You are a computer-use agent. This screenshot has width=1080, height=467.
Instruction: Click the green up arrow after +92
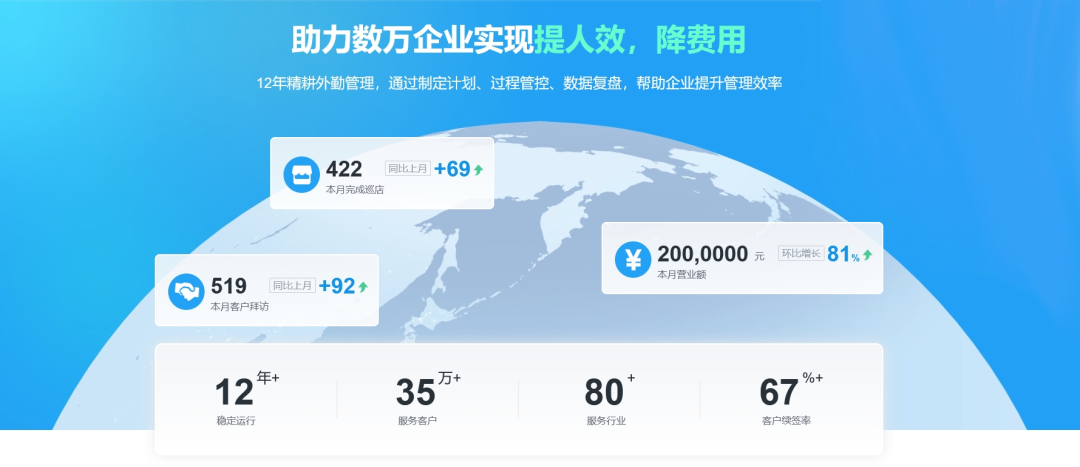point(363,287)
